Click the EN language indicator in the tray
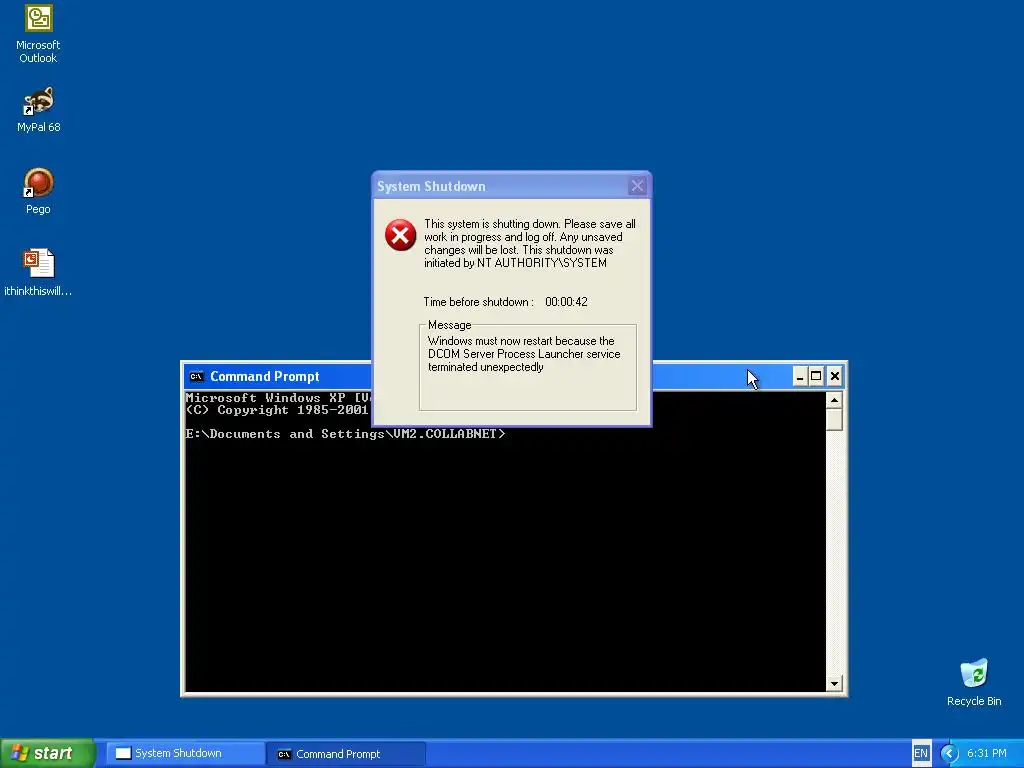 (x=921, y=753)
